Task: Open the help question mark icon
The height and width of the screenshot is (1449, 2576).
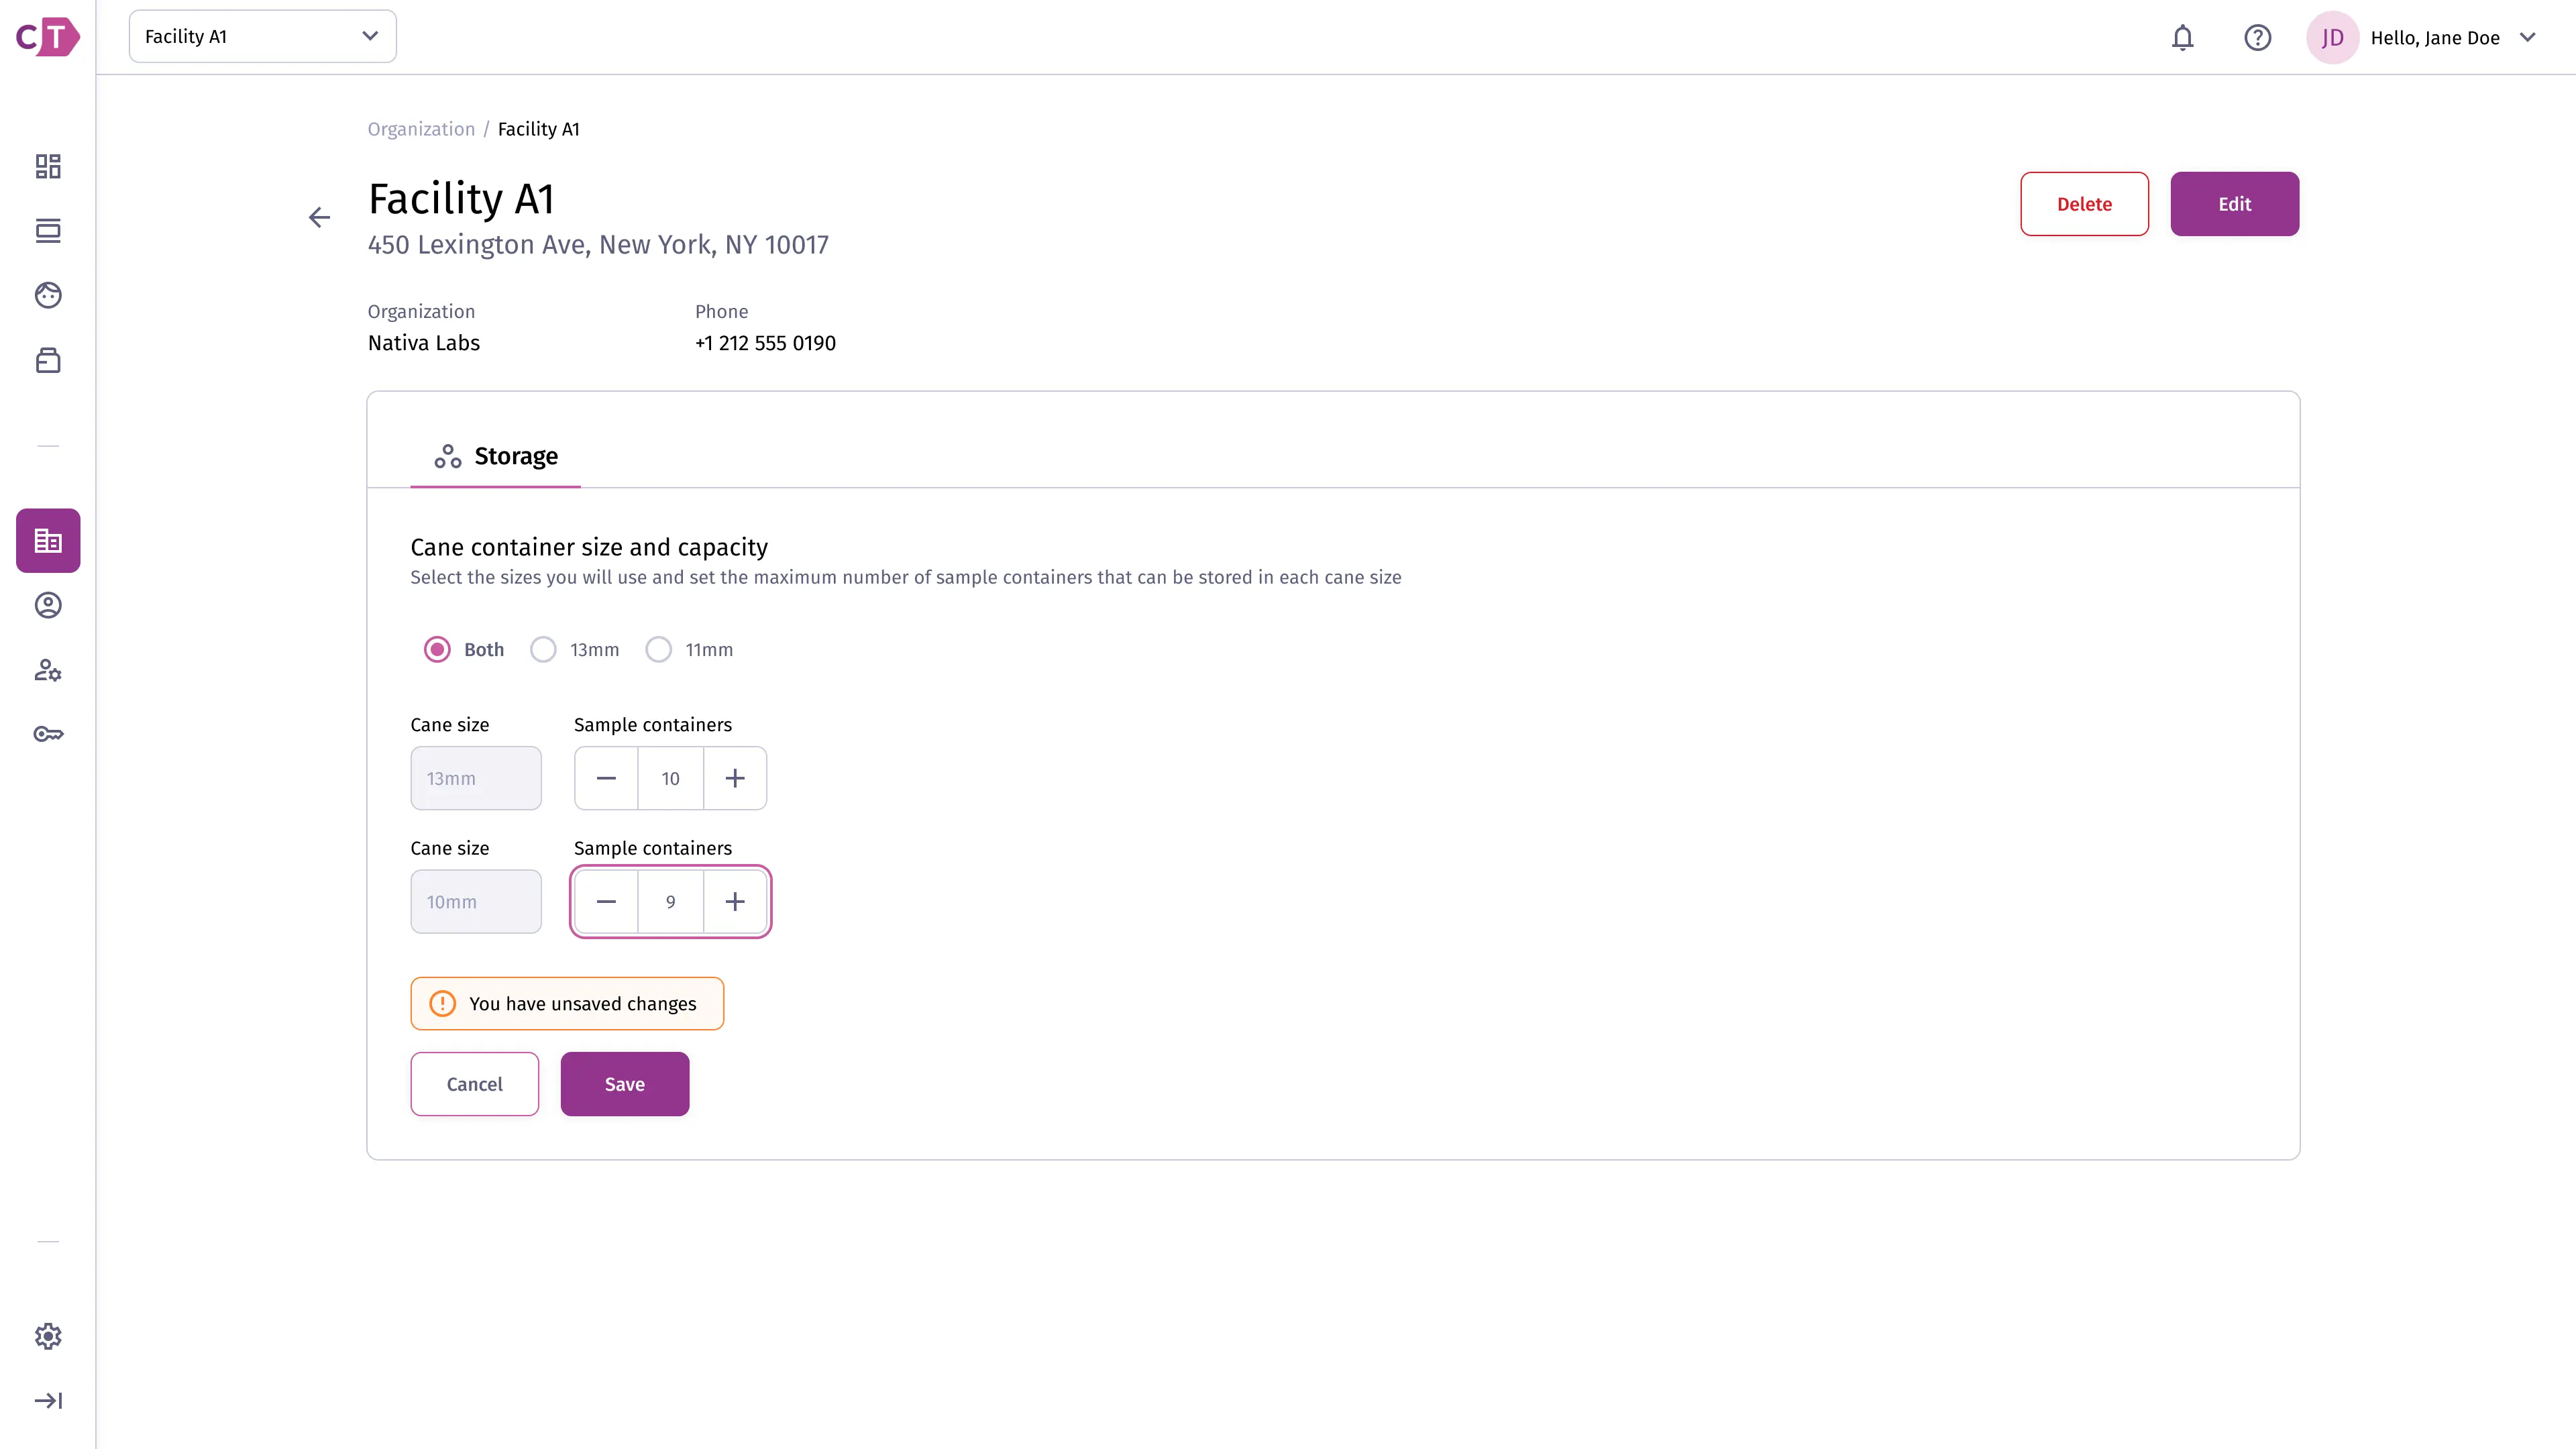Action: (2257, 38)
